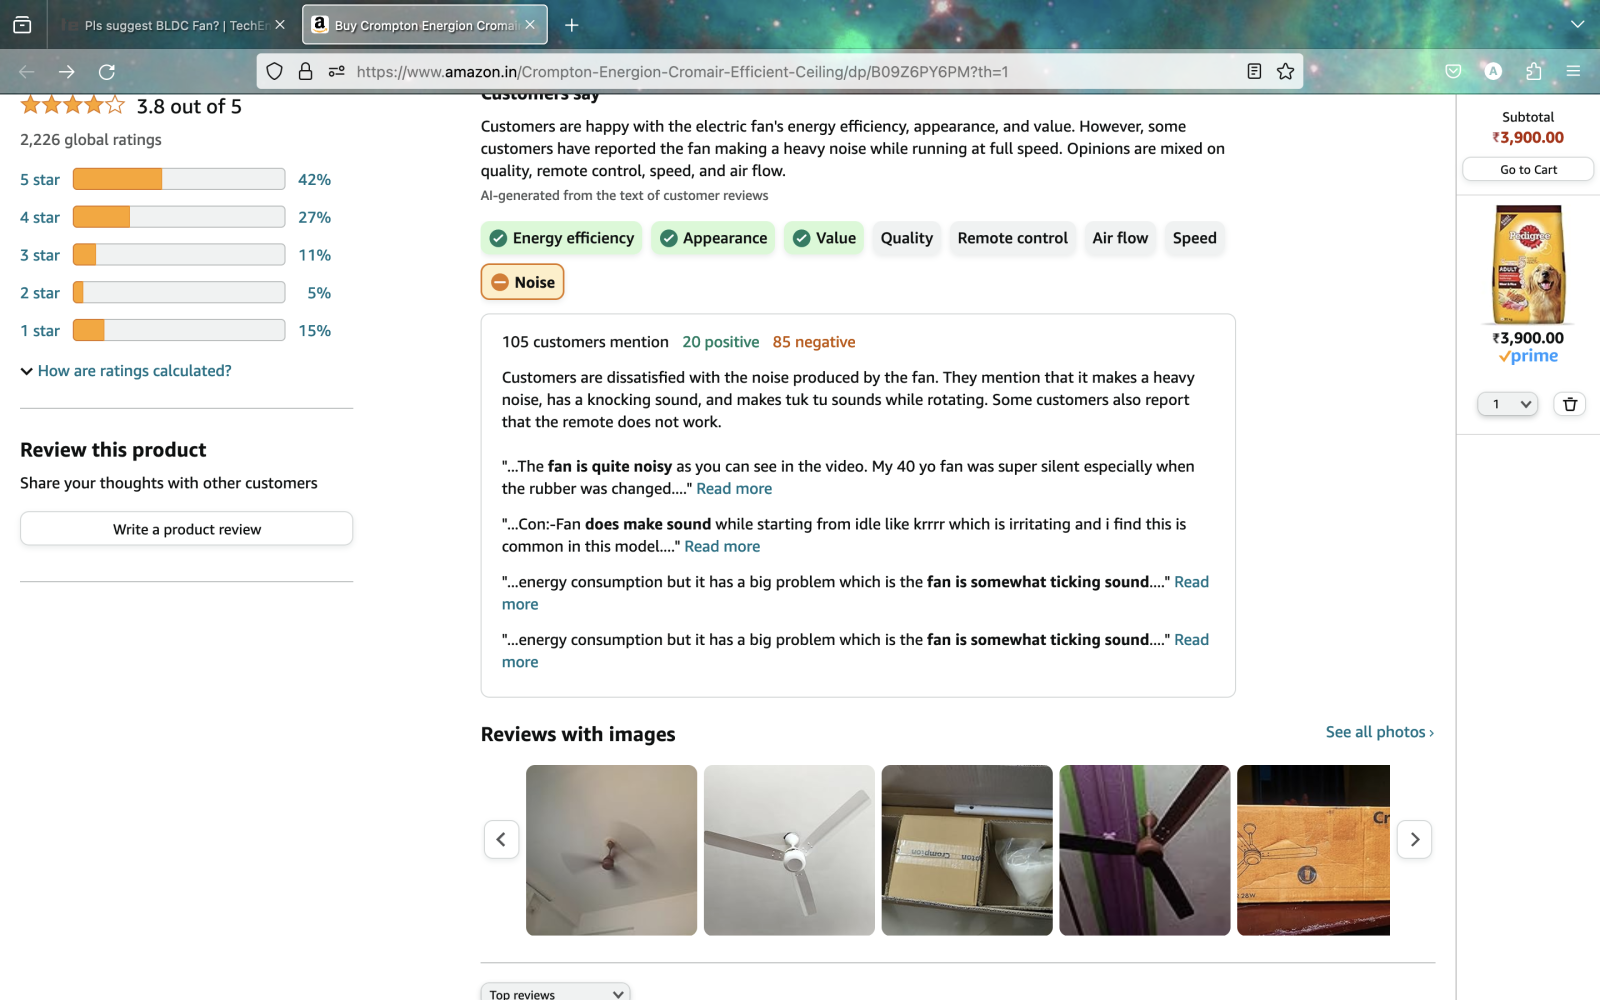Screen dimensions: 1600x1000
Task: Click the prime badge in cart
Action: tap(1528, 357)
